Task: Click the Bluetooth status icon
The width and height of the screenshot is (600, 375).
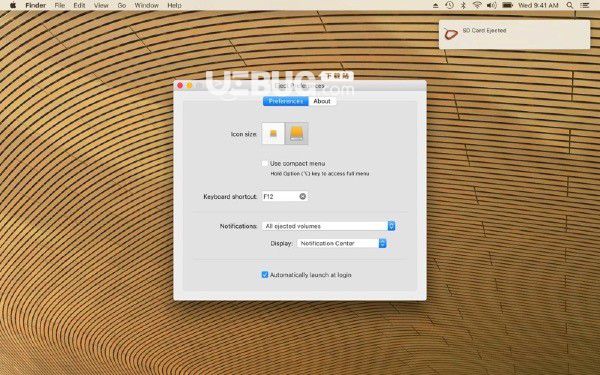Action: pos(463,5)
